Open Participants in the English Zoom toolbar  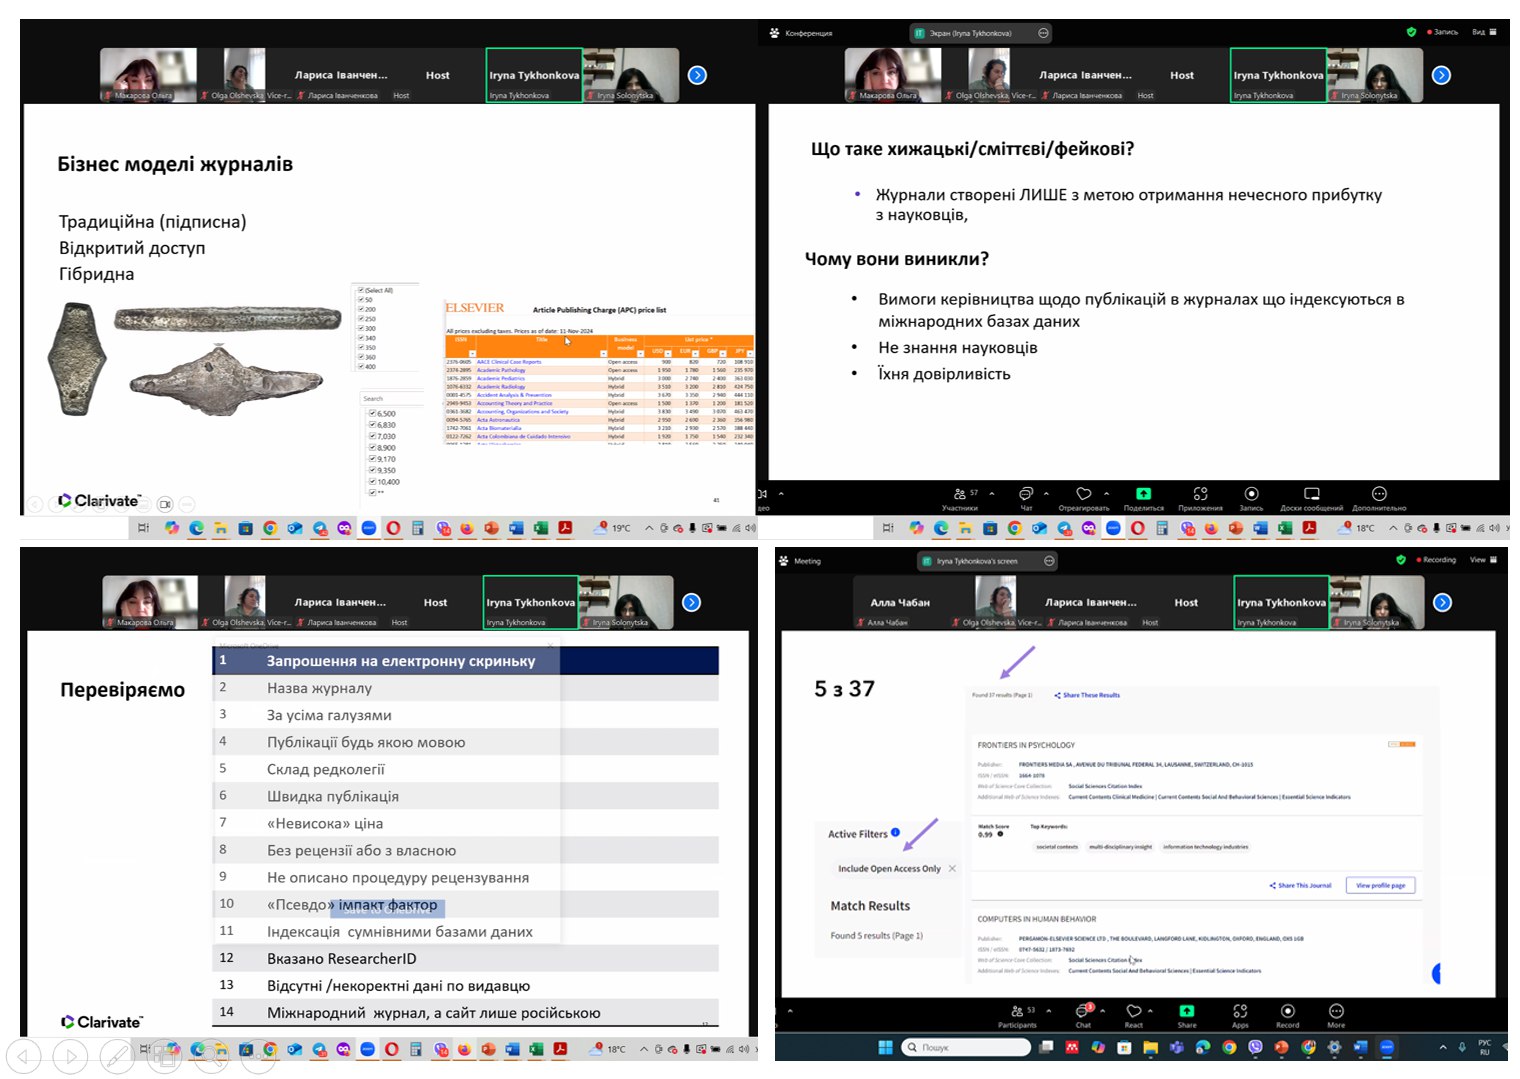(x=1017, y=1016)
